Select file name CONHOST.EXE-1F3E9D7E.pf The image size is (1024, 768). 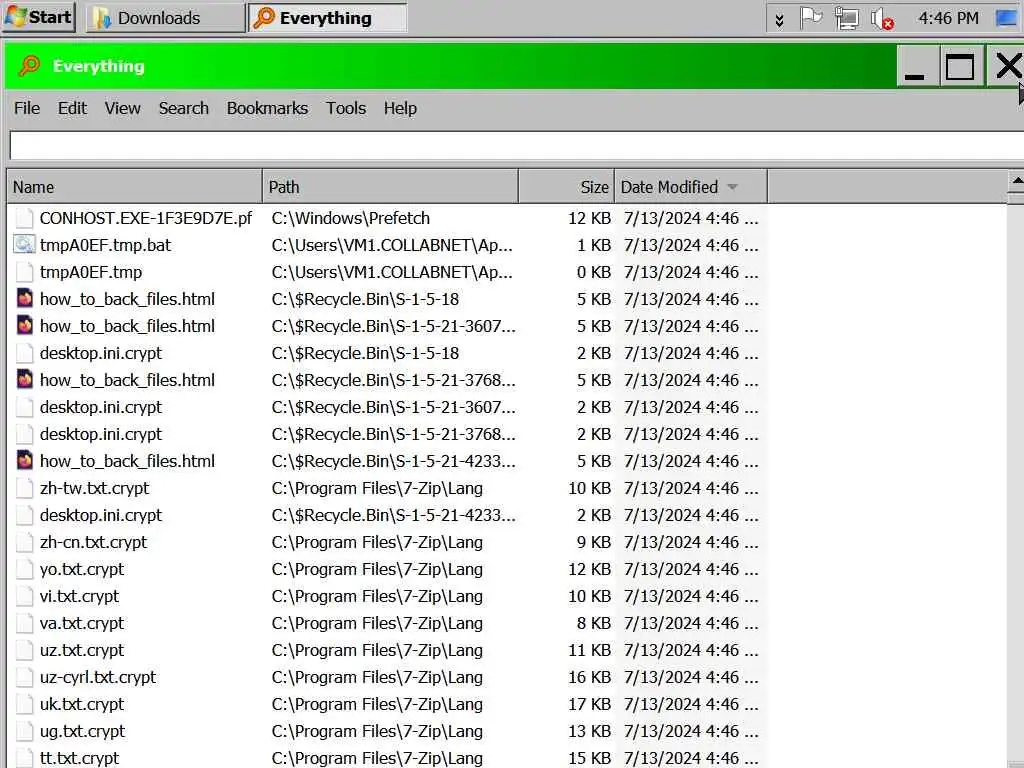pyautogui.click(x=146, y=218)
